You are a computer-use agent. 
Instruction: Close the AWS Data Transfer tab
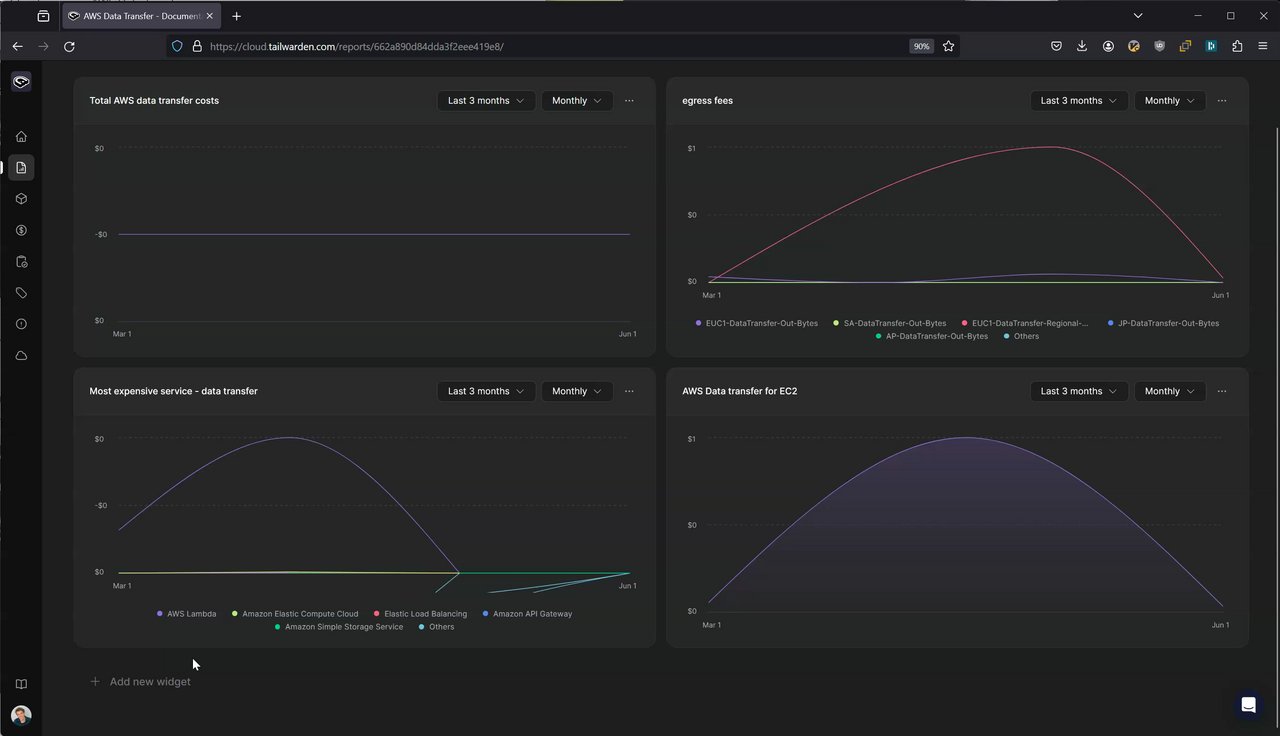209,16
